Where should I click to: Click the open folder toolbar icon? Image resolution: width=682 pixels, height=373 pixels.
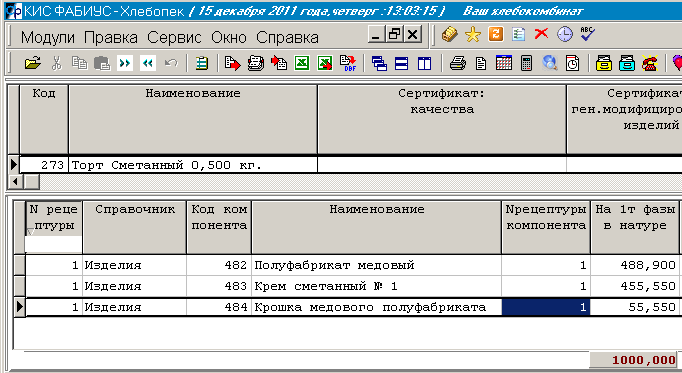[x=33, y=63]
